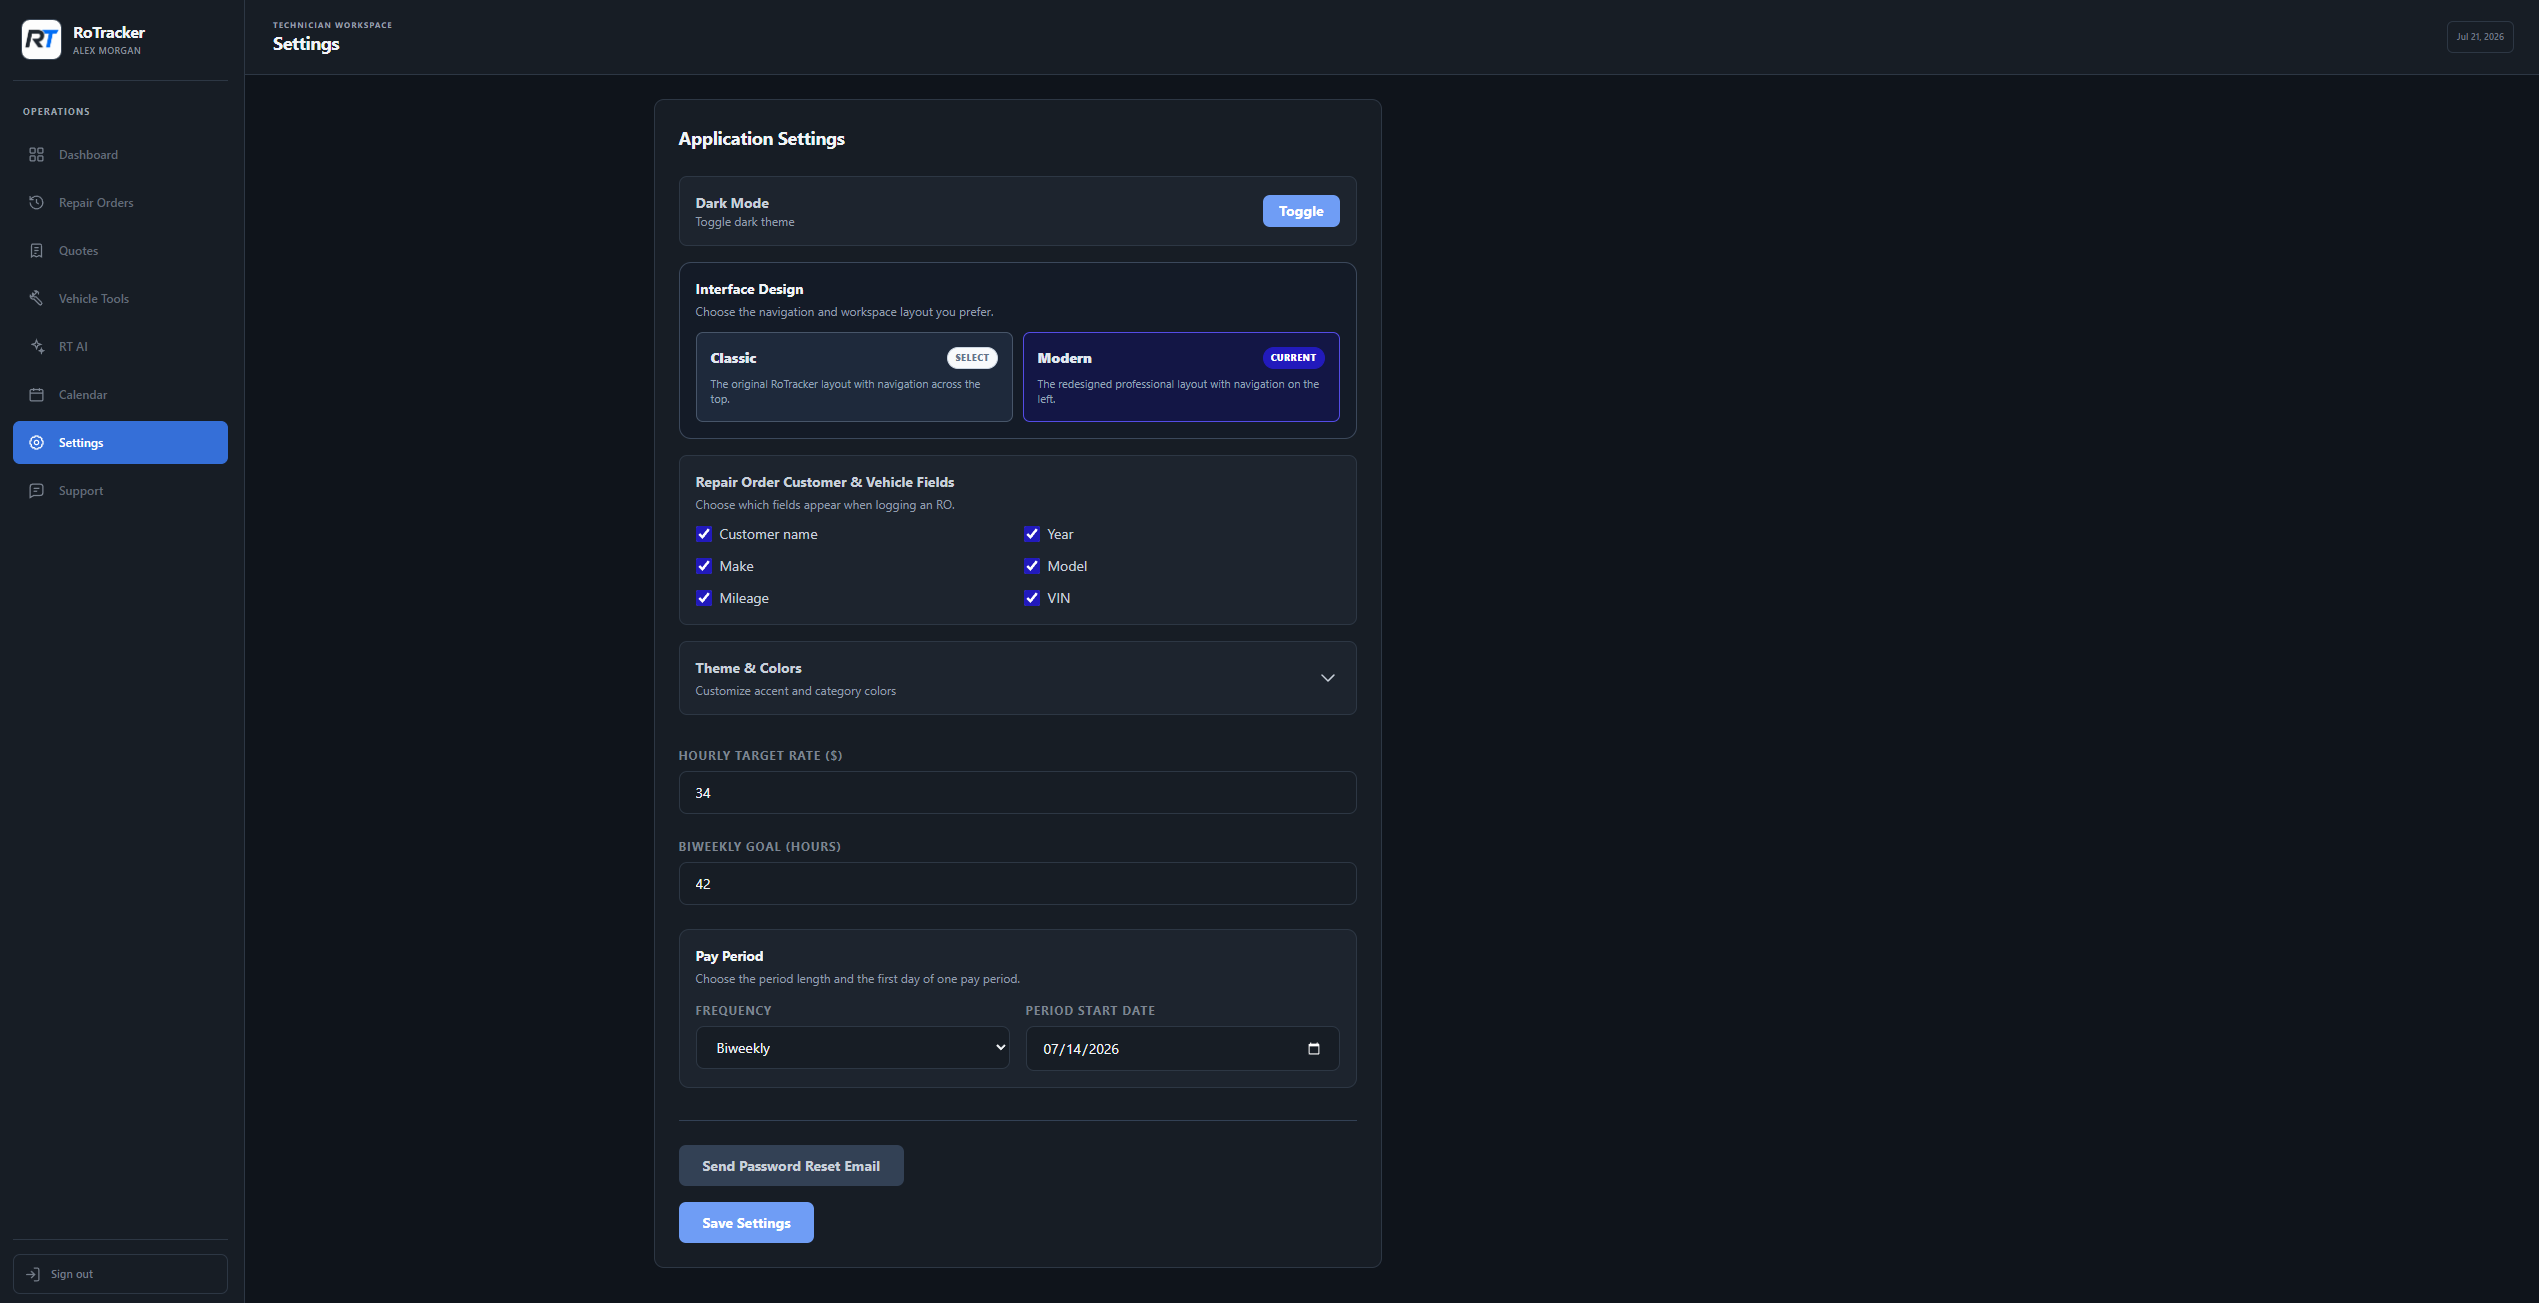Select the Classic interface design card
2539x1303 pixels.
point(854,377)
